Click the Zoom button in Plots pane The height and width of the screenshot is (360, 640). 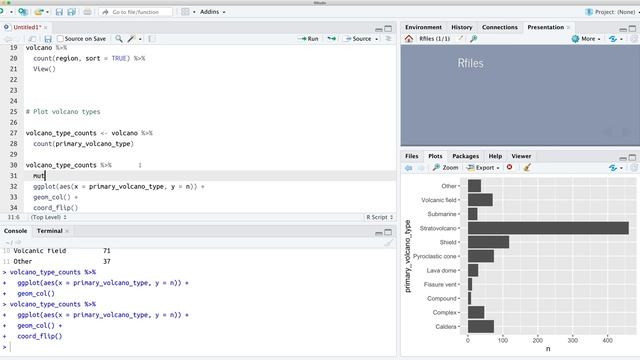coord(445,168)
